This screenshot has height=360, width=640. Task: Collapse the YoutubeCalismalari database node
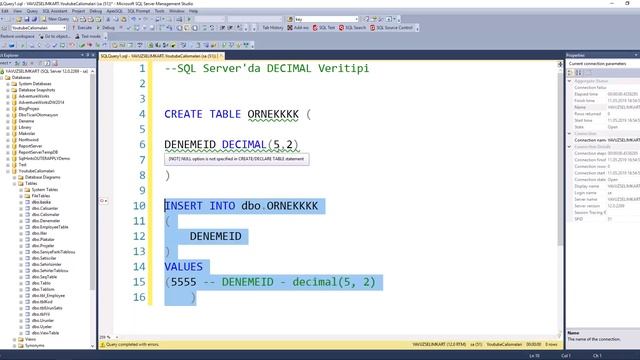[x=8, y=171]
